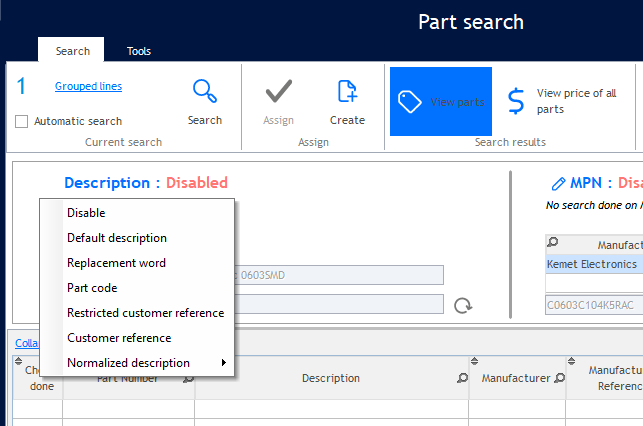Click the View parts tag button
The height and width of the screenshot is (426, 643).
[x=440, y=101]
